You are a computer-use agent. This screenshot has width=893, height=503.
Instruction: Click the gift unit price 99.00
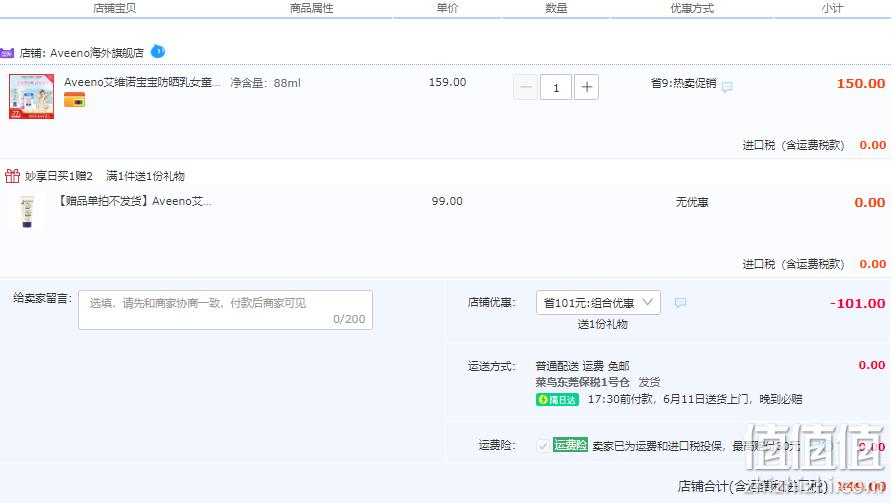447,201
